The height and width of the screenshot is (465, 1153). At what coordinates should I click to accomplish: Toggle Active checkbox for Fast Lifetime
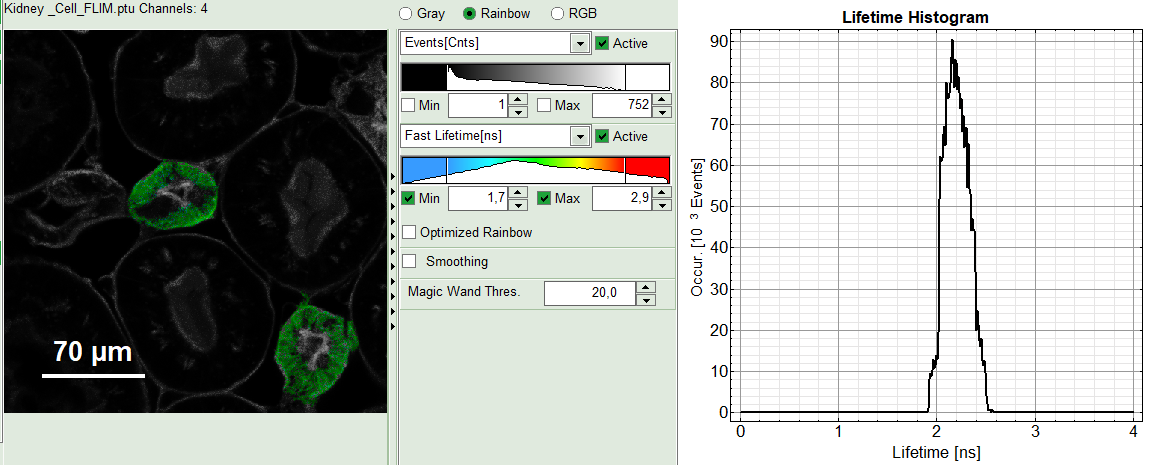click(x=602, y=136)
